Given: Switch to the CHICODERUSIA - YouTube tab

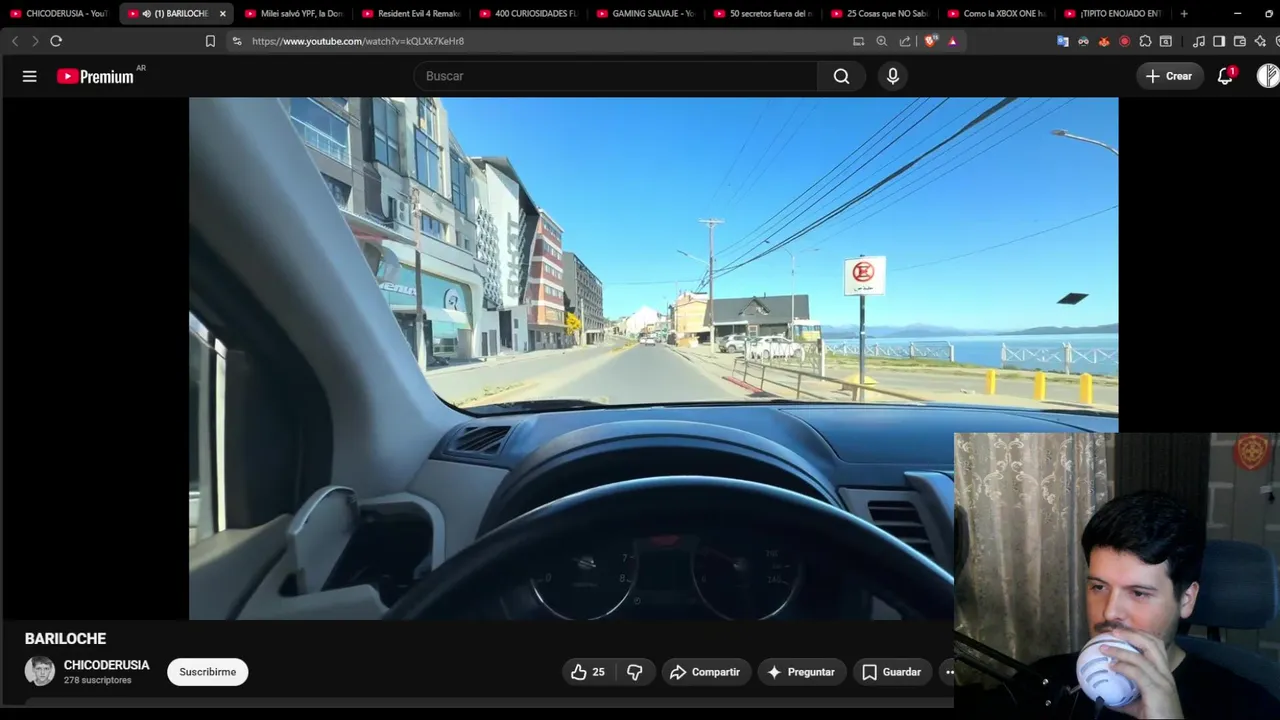Looking at the screenshot, I should [x=60, y=14].
